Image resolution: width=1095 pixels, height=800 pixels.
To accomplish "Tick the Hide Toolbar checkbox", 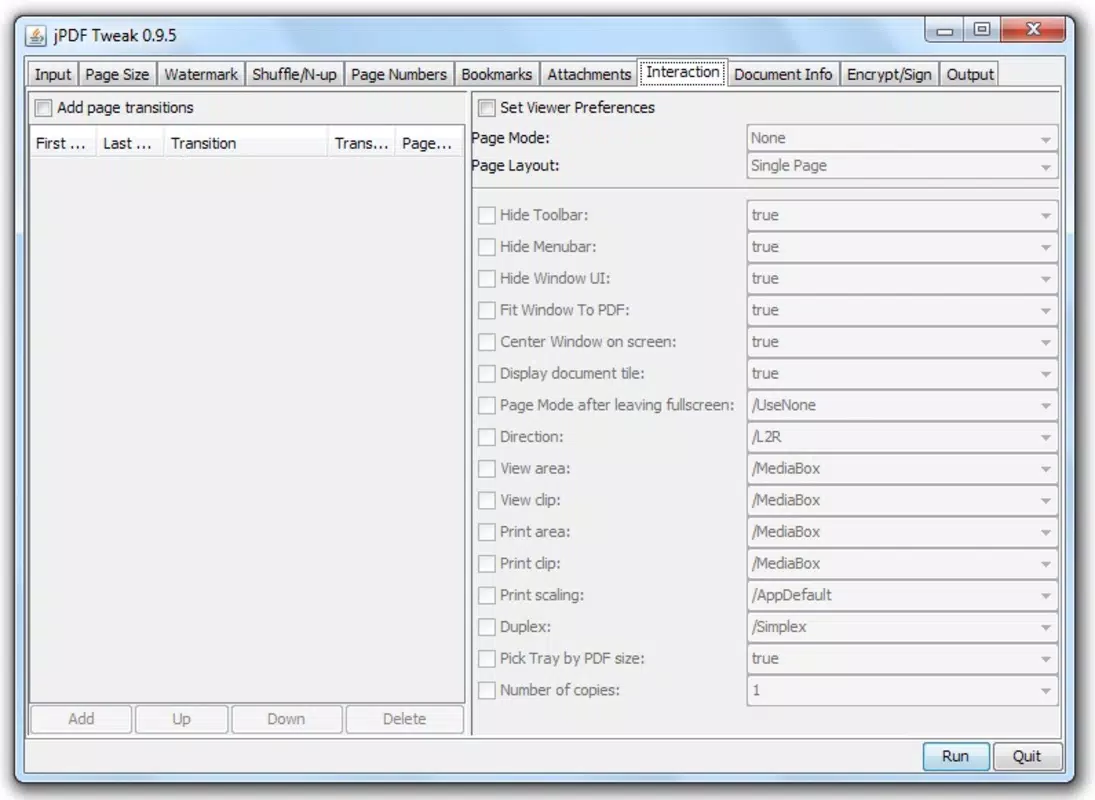I will tap(487, 215).
